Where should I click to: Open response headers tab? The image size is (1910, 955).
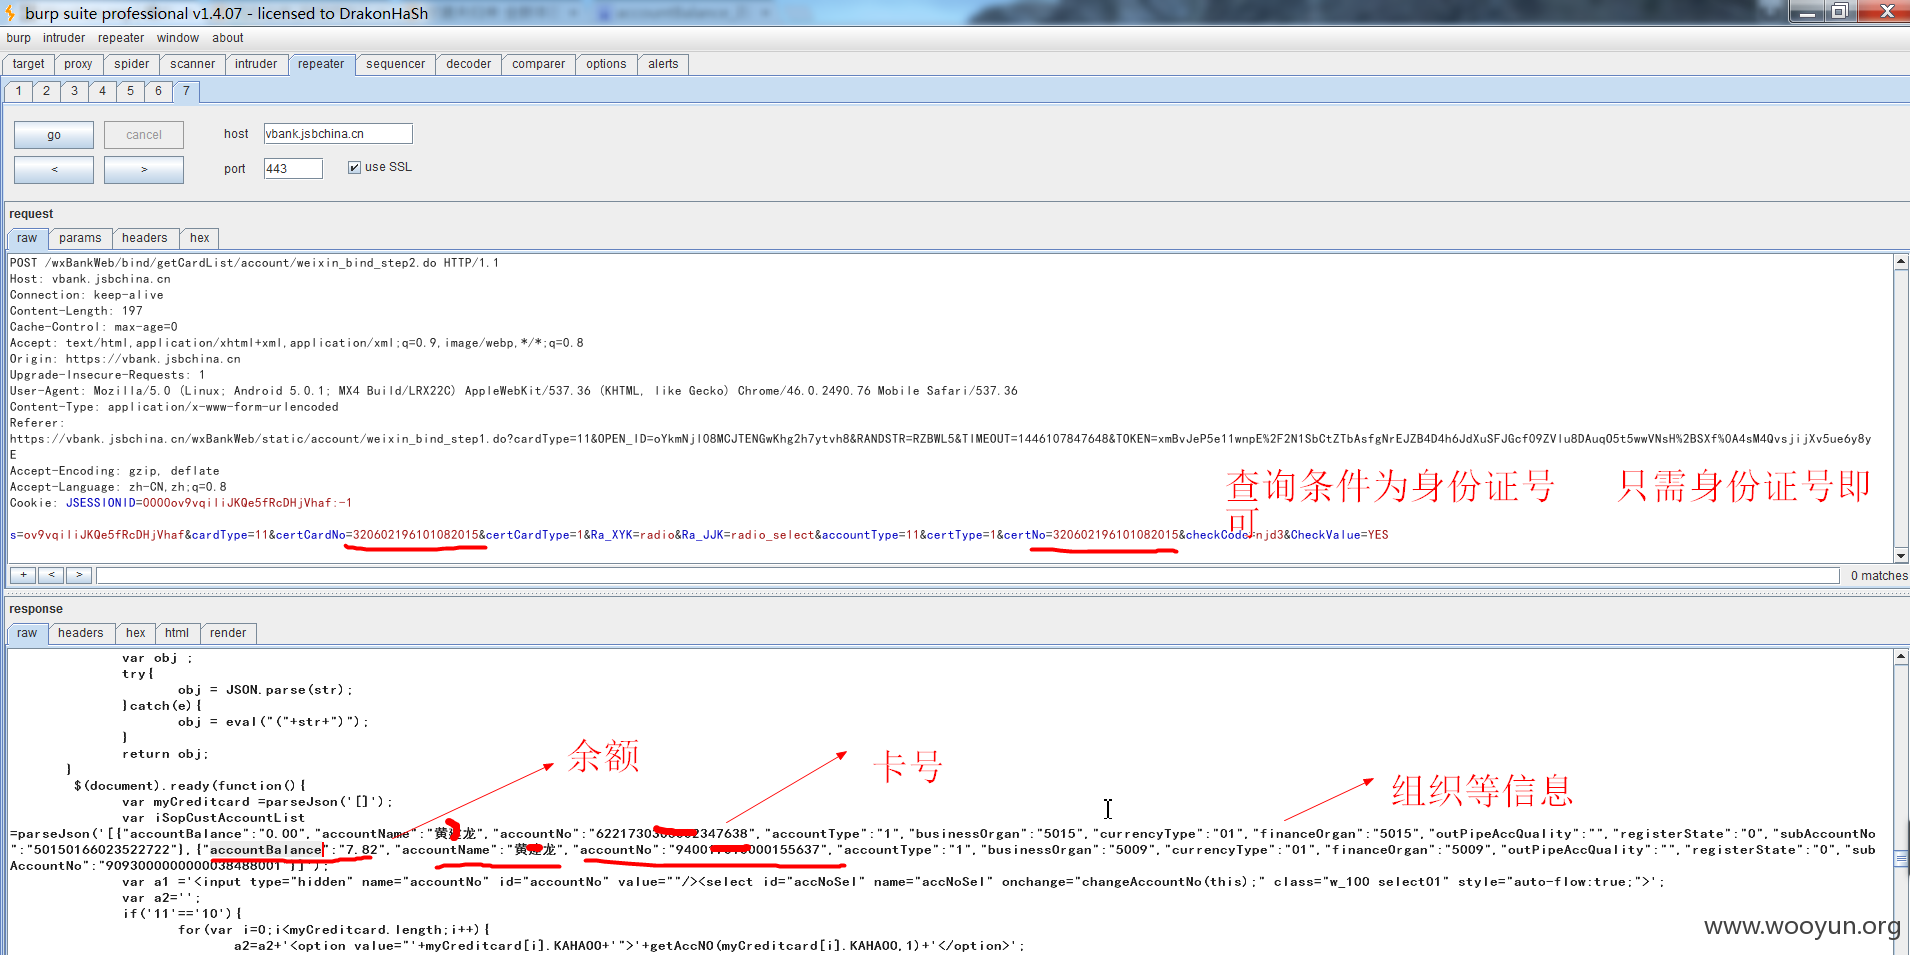81,633
